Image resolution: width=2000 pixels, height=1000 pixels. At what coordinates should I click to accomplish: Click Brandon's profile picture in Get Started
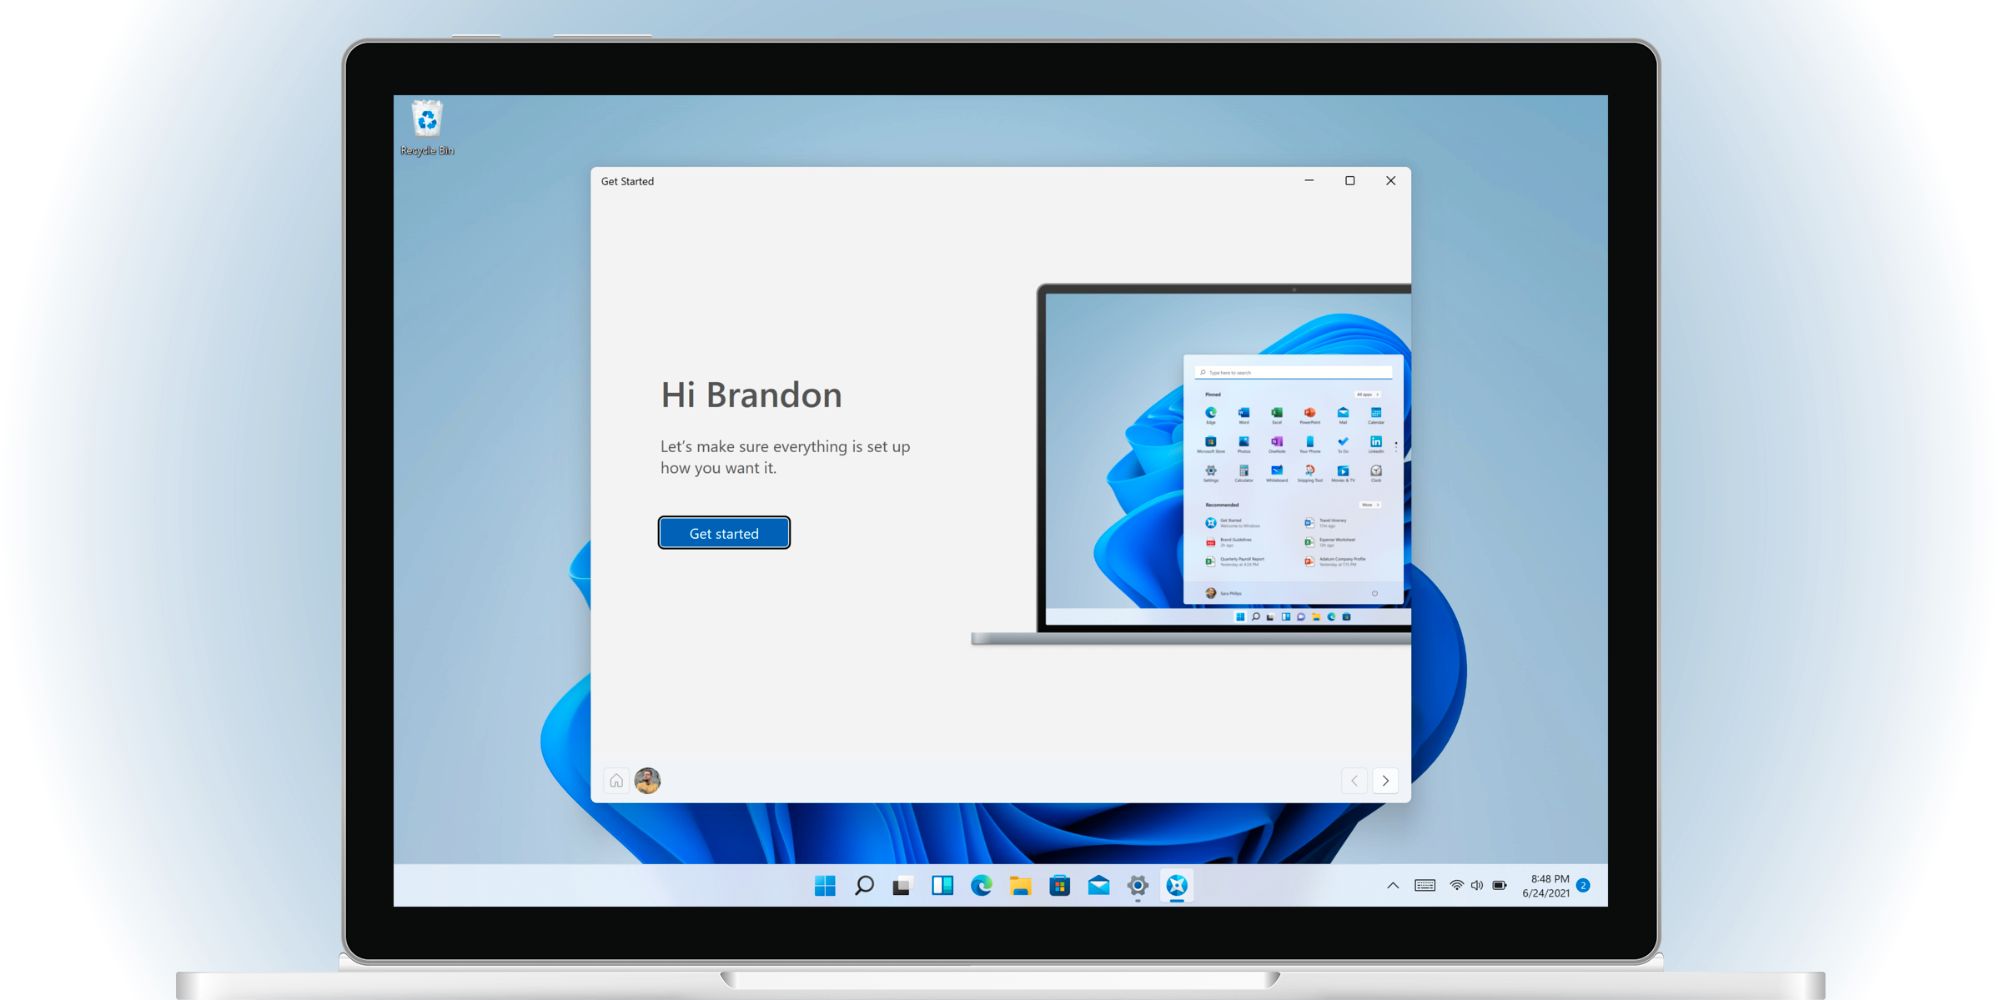click(646, 780)
